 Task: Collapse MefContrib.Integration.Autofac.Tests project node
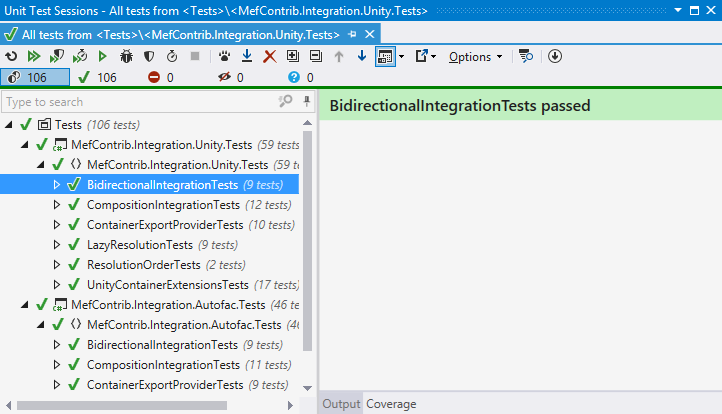(24, 305)
